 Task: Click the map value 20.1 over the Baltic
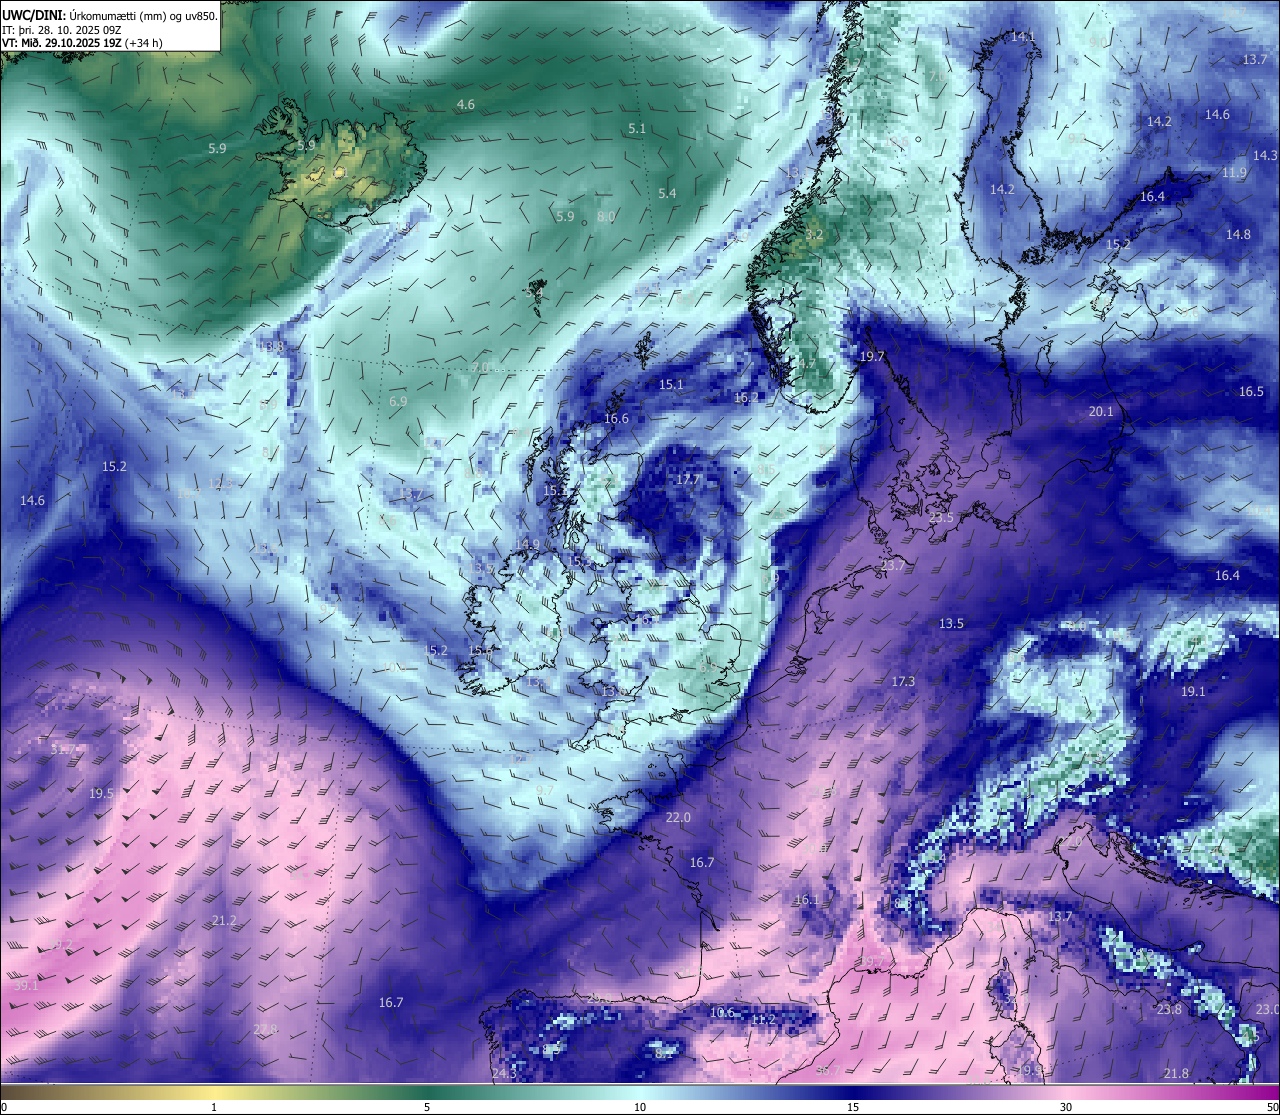pyautogui.click(x=1101, y=411)
